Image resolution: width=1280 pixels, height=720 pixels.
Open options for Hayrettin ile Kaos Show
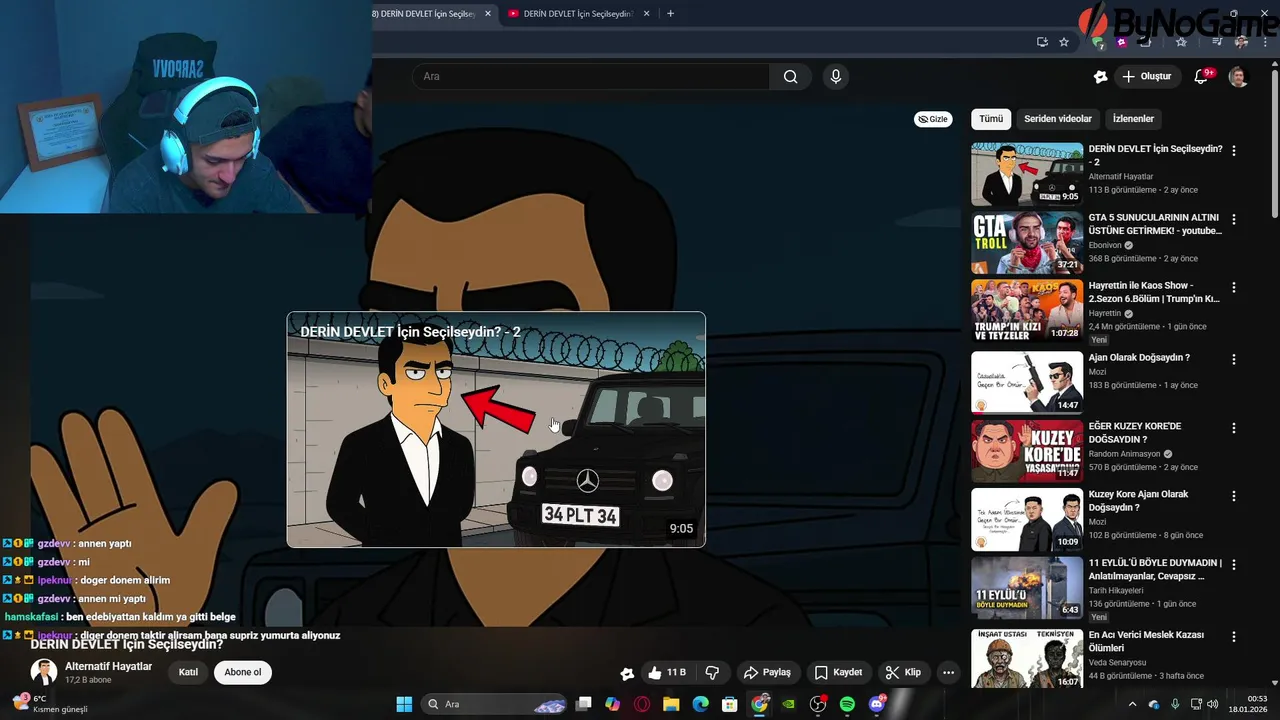[1234, 287]
